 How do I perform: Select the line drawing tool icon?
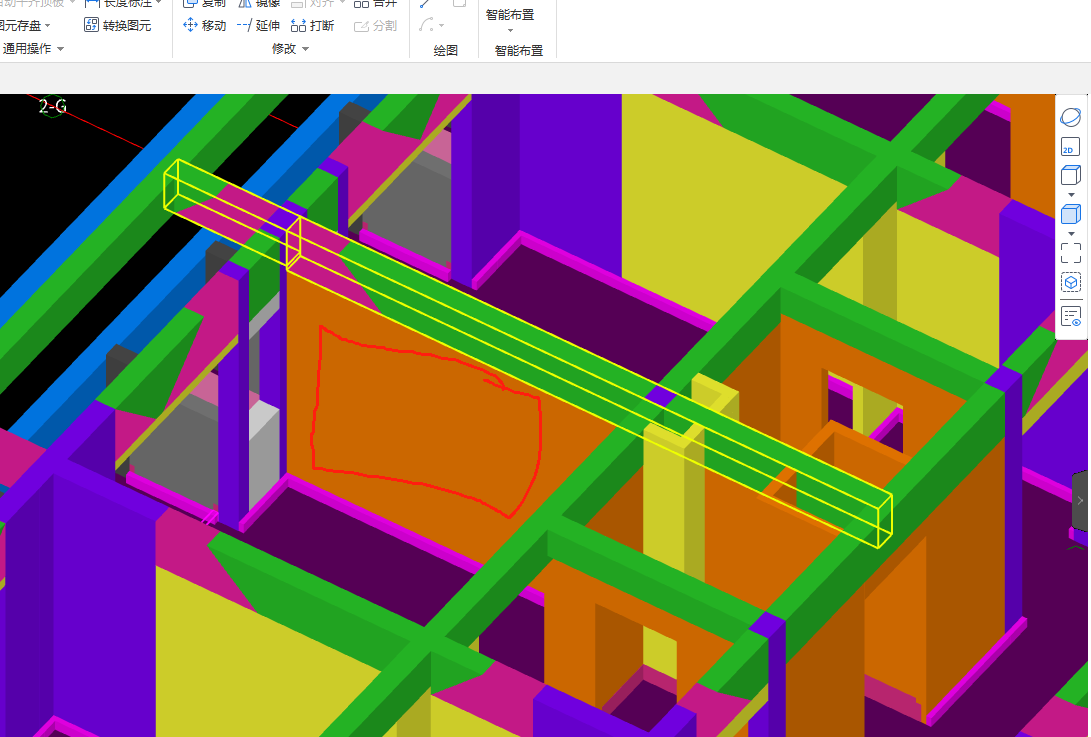(426, 3)
